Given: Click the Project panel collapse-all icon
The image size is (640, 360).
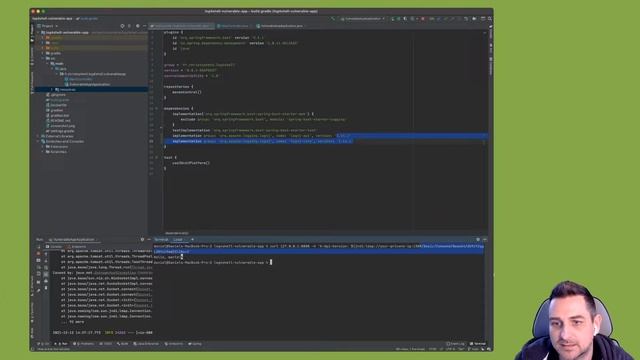Looking at the screenshot, I should pyautogui.click(x=129, y=26).
